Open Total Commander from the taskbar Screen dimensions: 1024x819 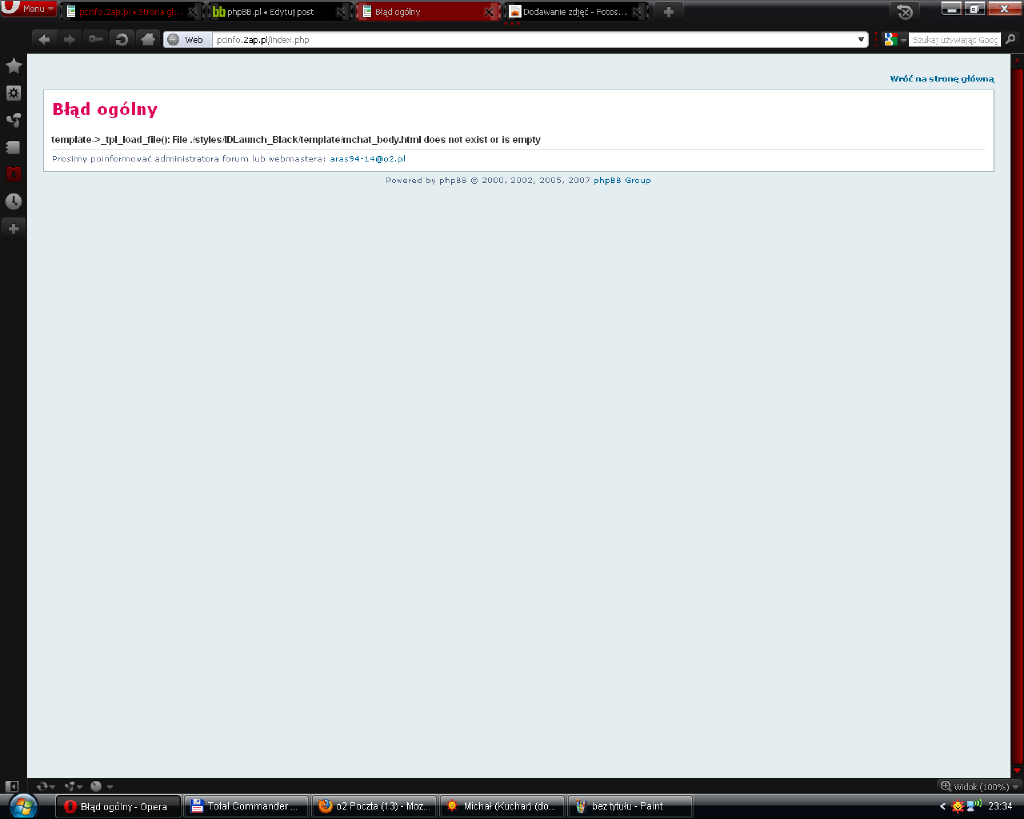tap(245, 806)
